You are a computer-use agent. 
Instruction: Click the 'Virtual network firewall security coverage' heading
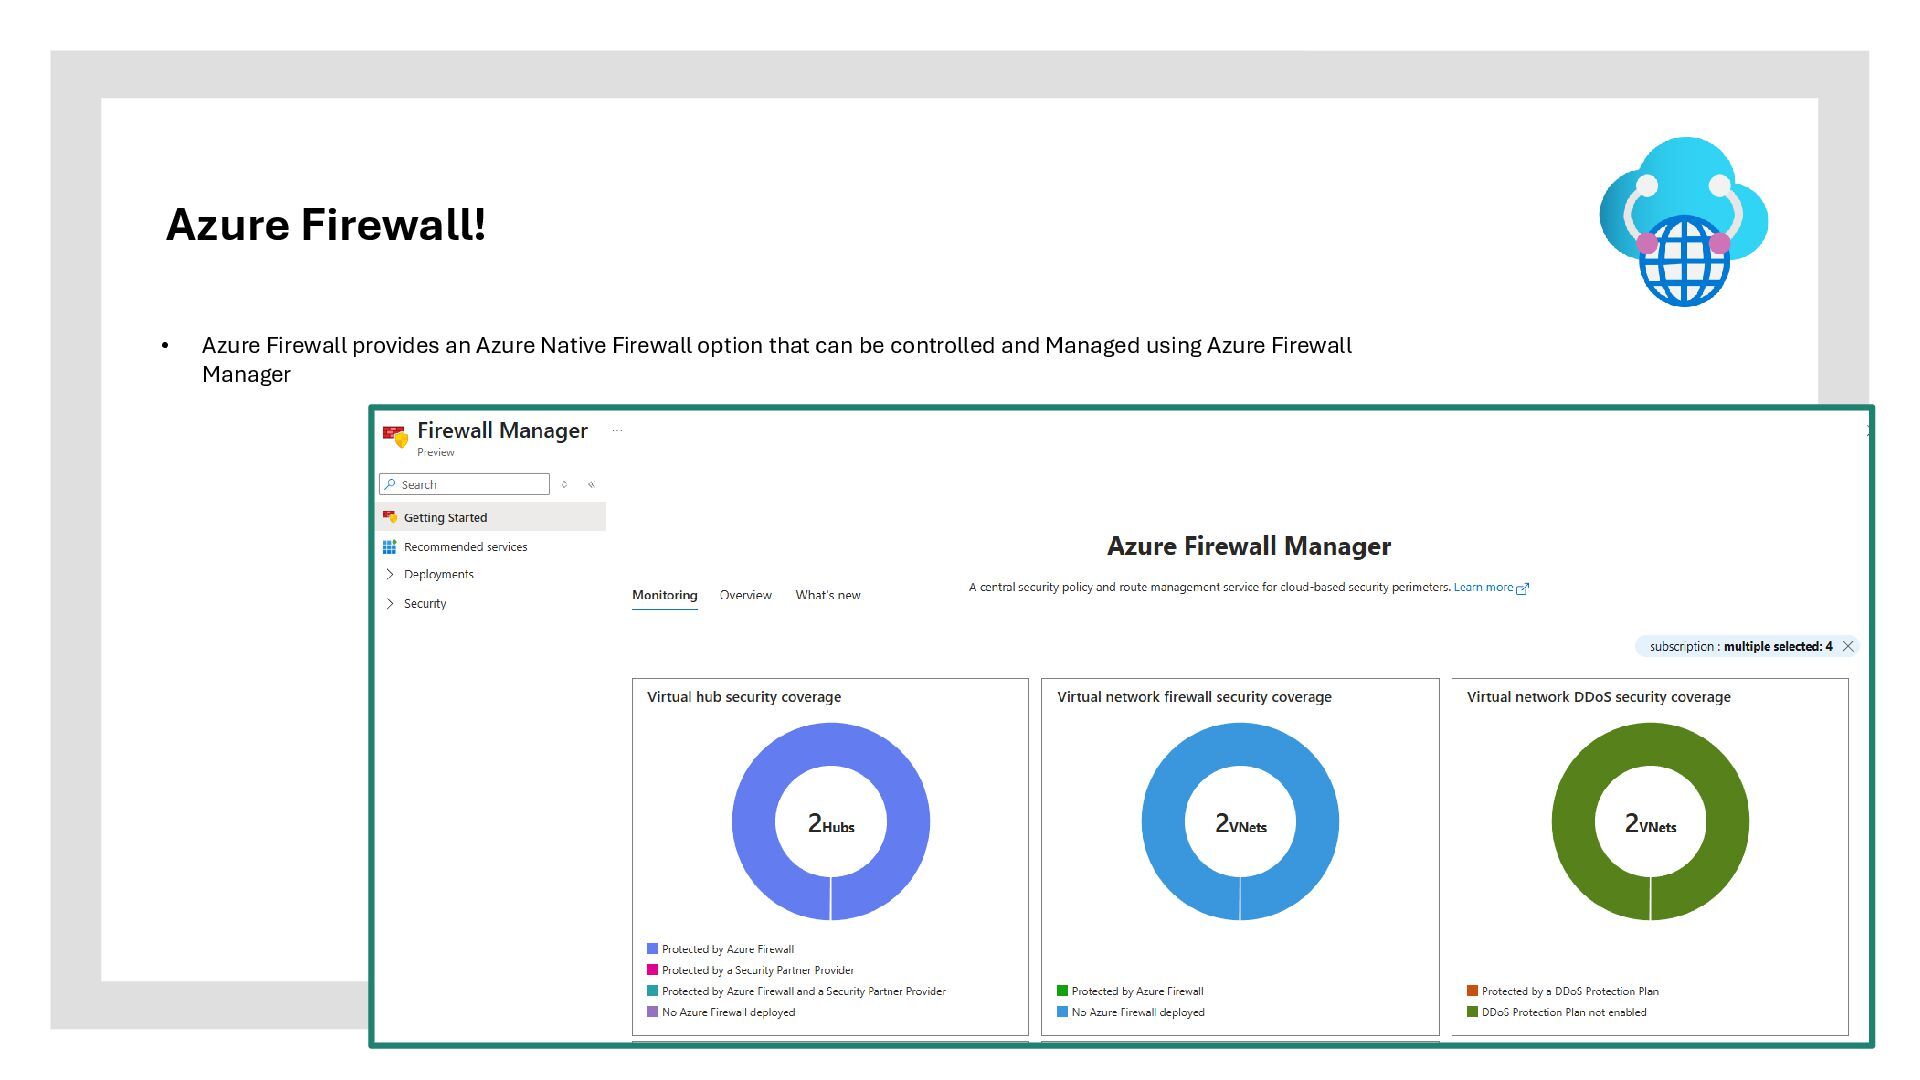pyautogui.click(x=1194, y=697)
